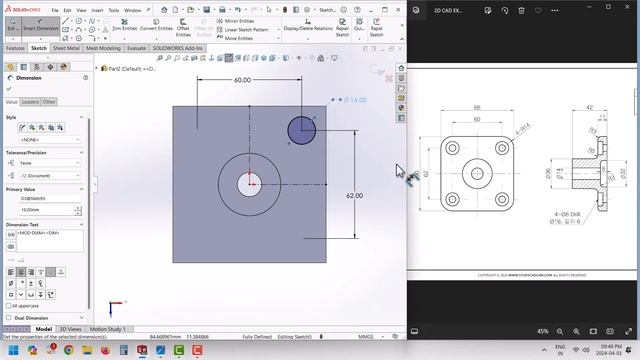Open the Style NONE dropdown
The width and height of the screenshot is (640, 360).
[x=49, y=140]
